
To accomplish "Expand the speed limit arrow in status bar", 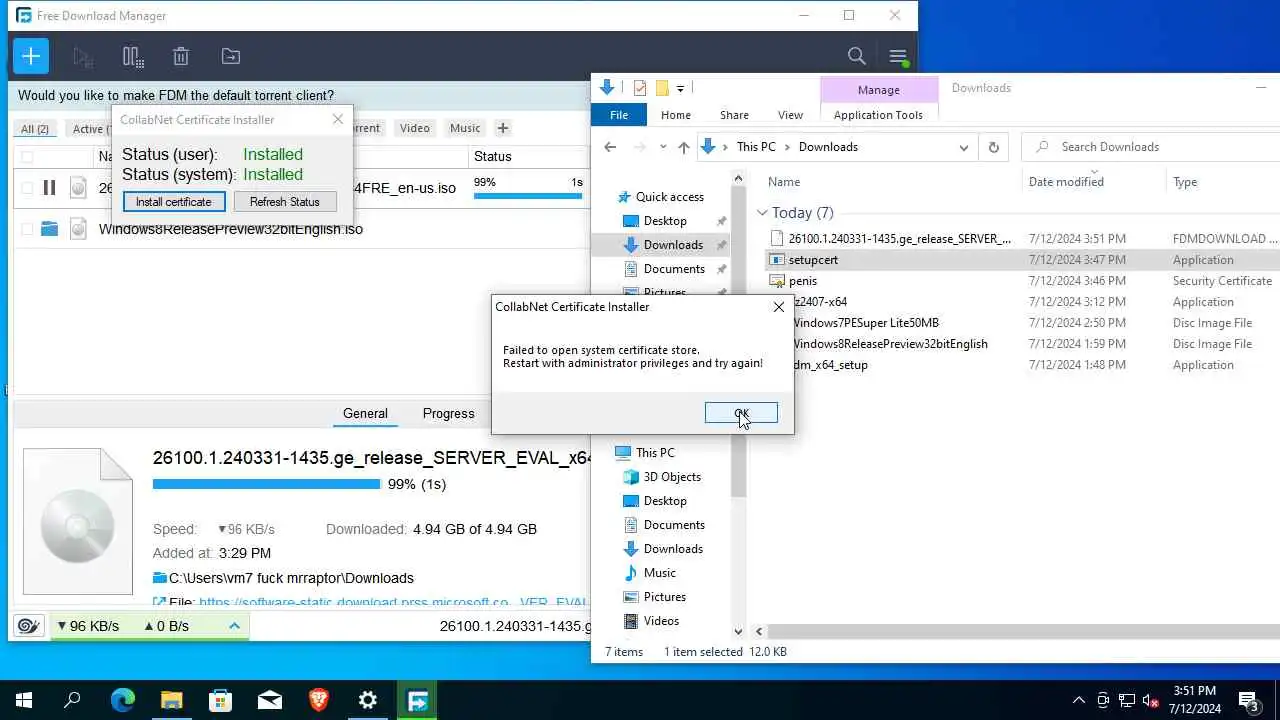I will (x=234, y=626).
